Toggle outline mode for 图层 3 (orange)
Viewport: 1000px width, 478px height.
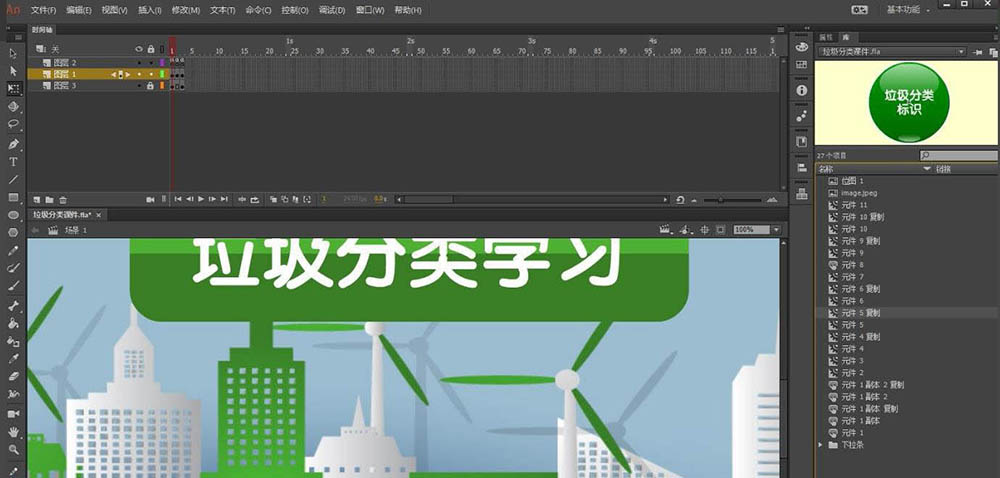tap(162, 85)
